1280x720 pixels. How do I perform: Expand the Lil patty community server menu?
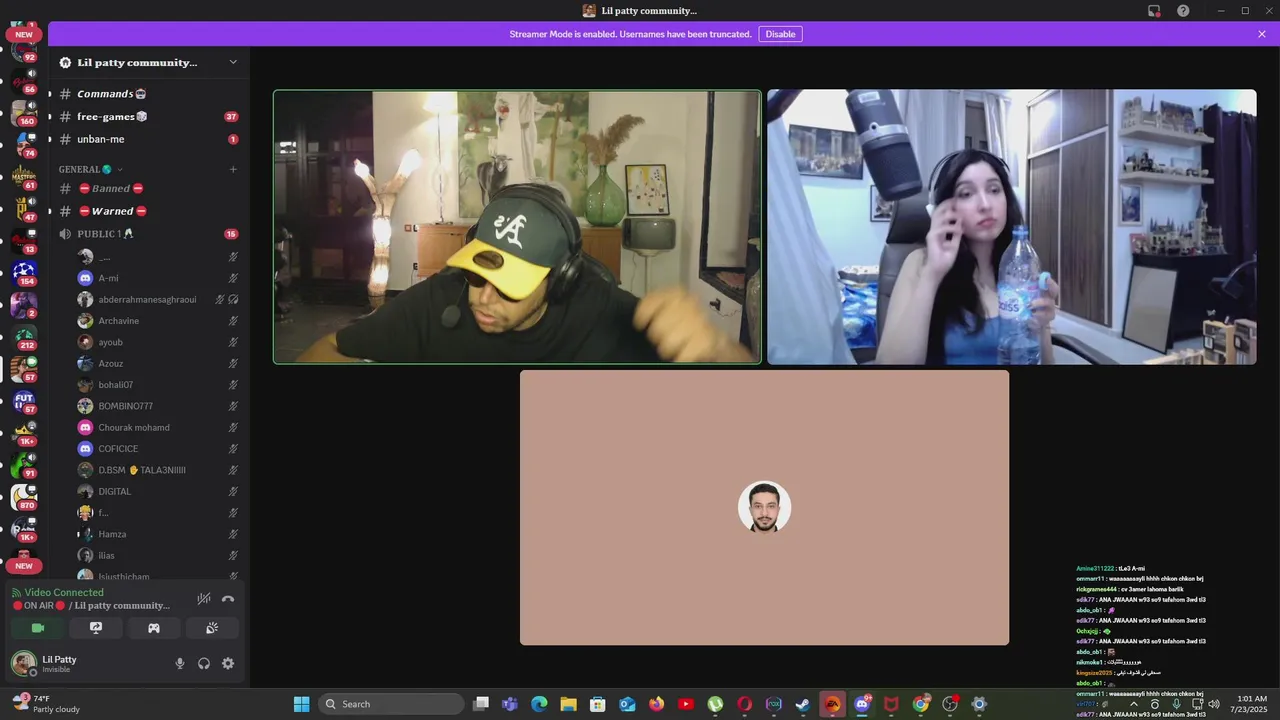tap(148, 62)
